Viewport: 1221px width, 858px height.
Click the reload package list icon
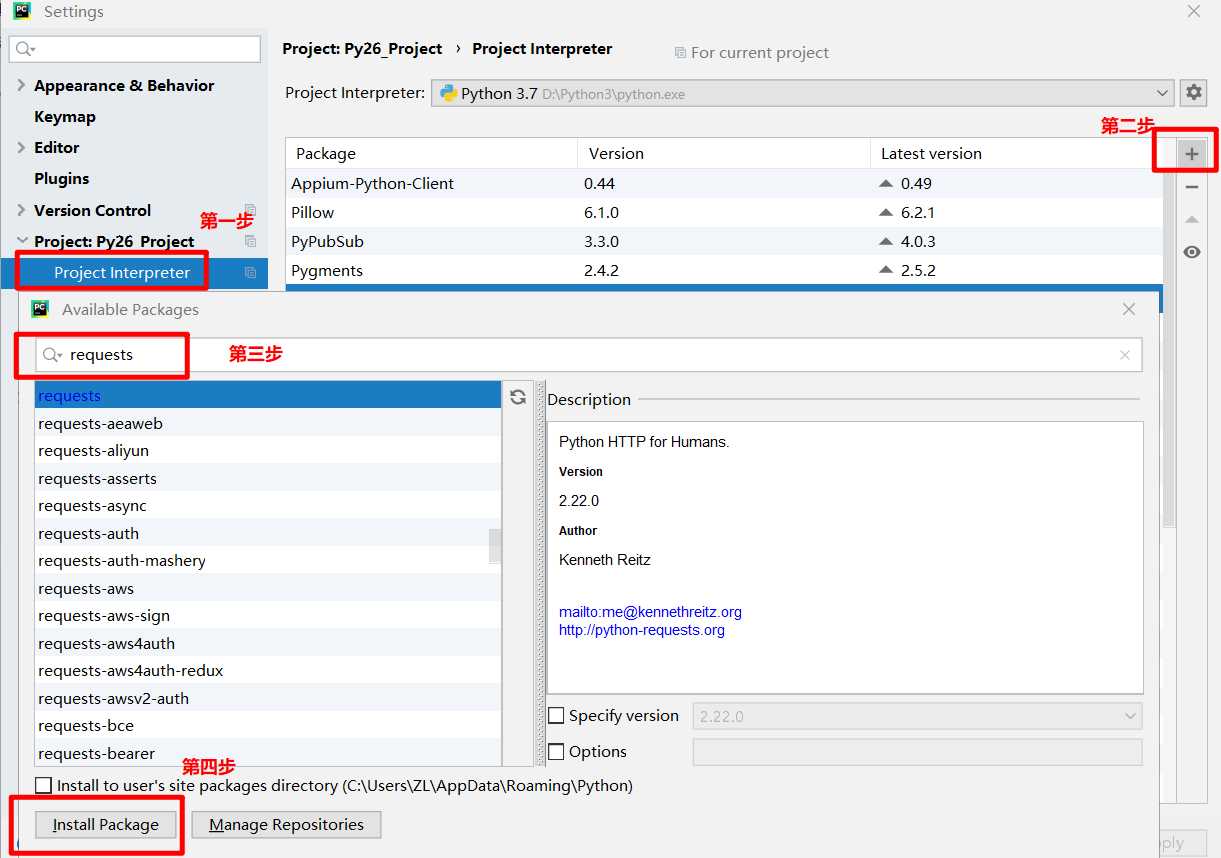[x=518, y=397]
